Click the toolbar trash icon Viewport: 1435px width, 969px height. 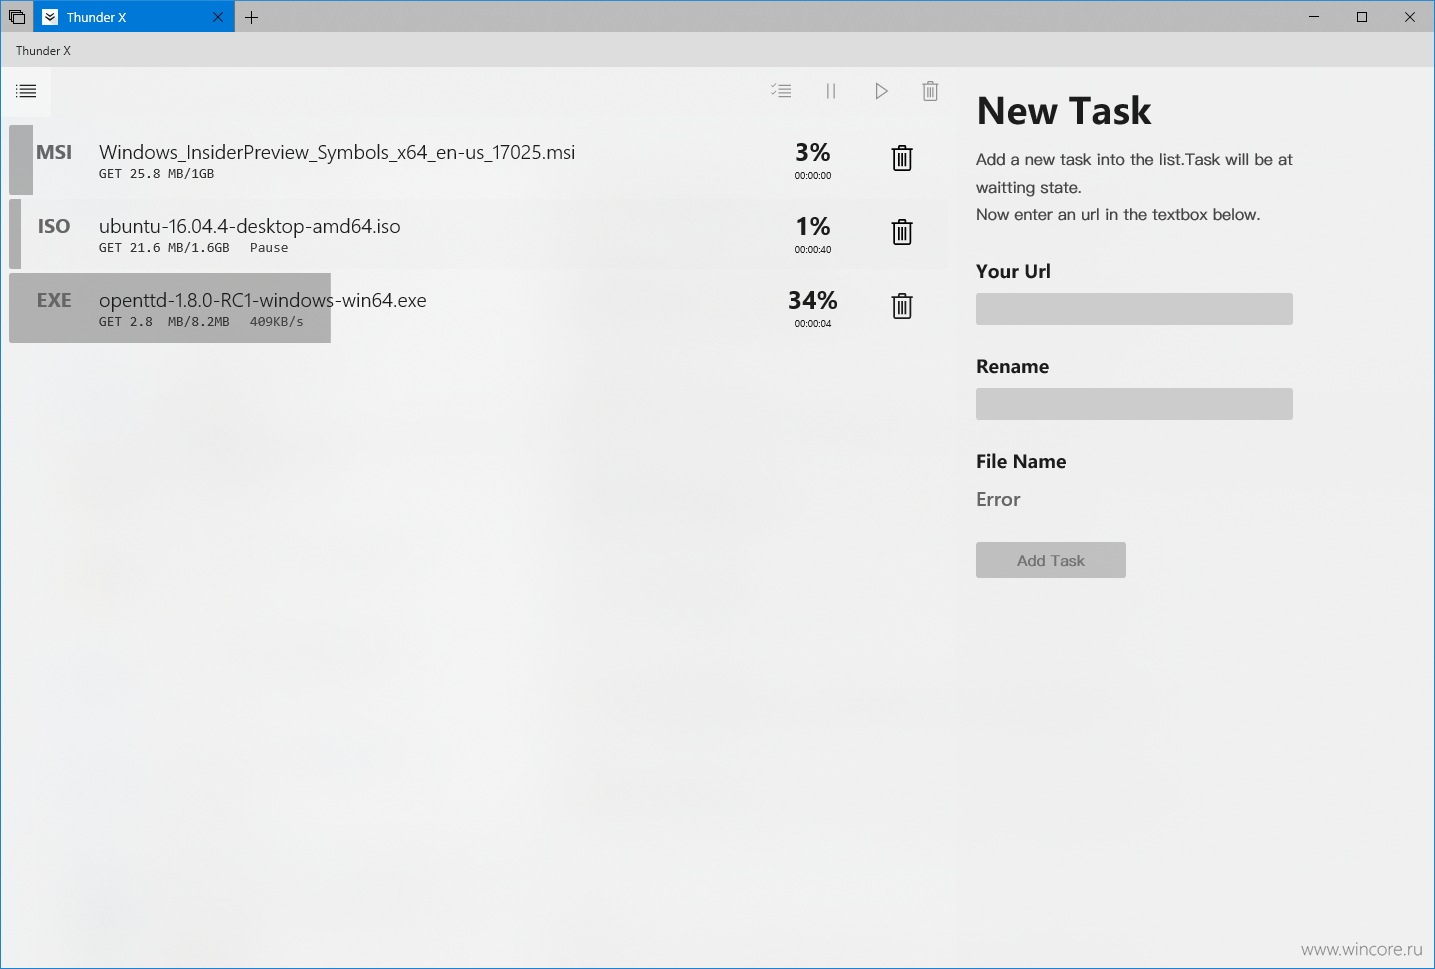pos(930,91)
